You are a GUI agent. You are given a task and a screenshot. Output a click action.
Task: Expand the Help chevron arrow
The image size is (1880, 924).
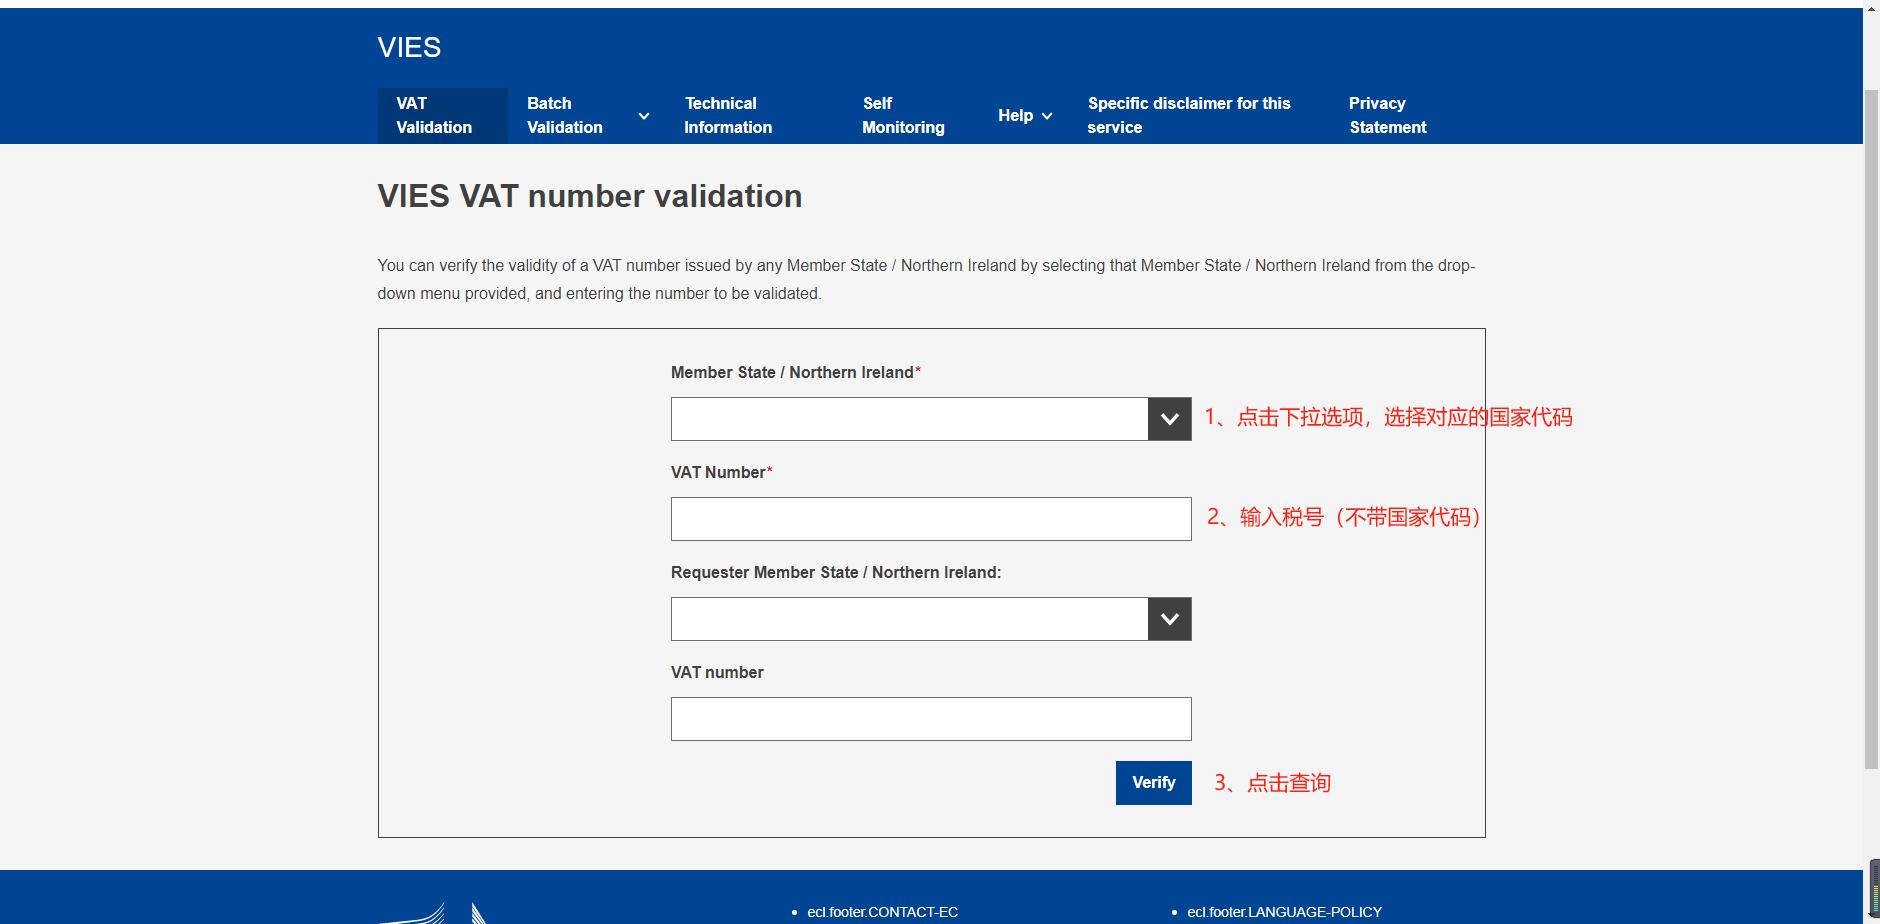(1047, 116)
